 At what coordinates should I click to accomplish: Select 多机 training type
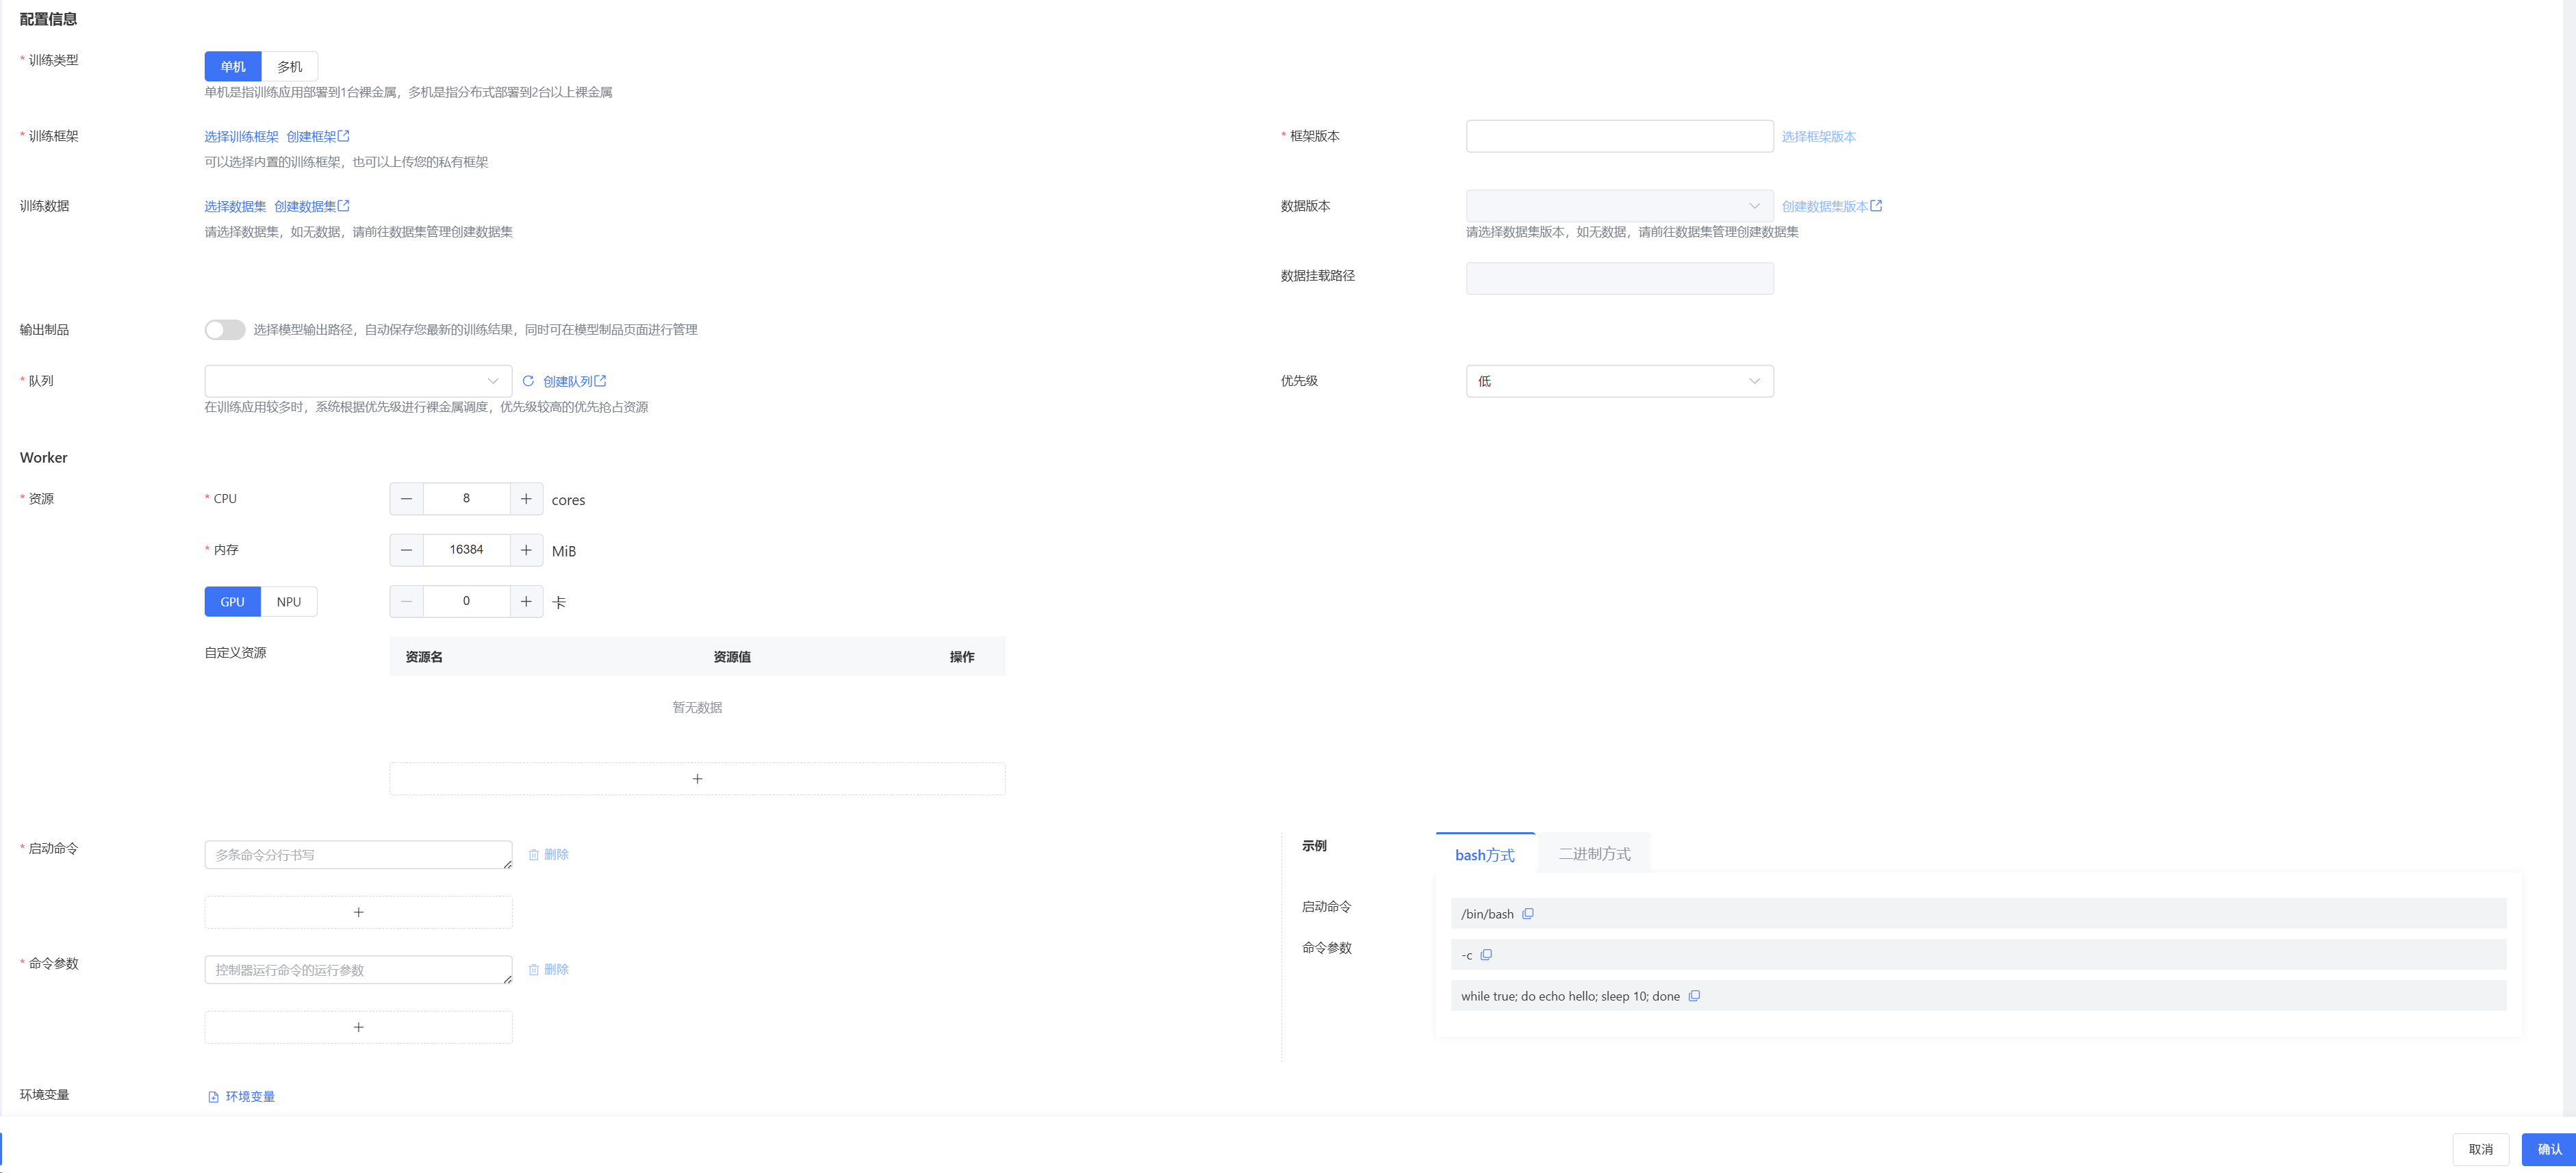(289, 67)
